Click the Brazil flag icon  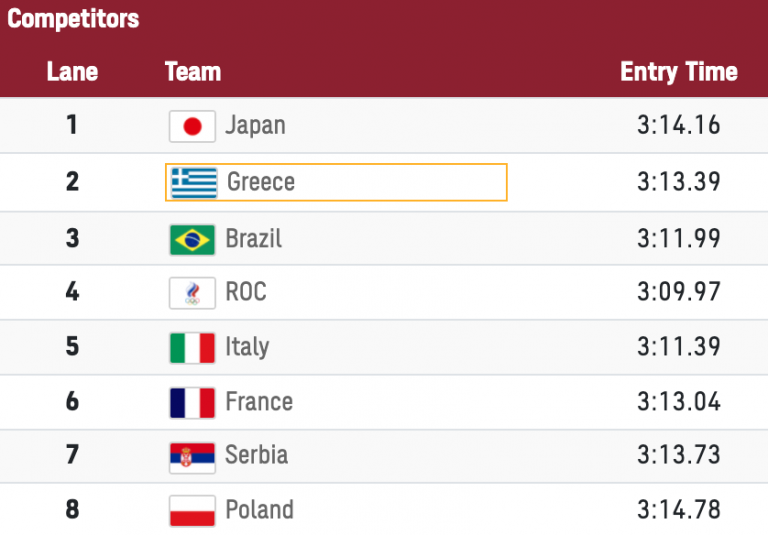pyautogui.click(x=193, y=239)
